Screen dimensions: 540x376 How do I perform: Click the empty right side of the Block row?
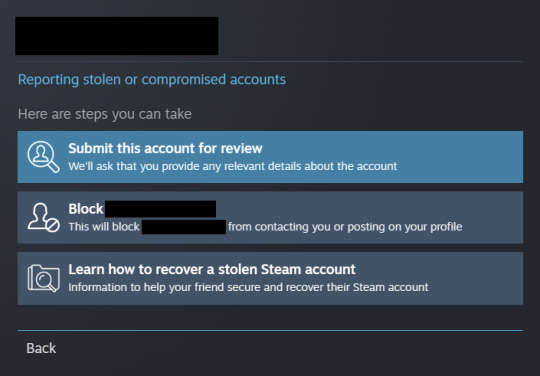(492, 217)
